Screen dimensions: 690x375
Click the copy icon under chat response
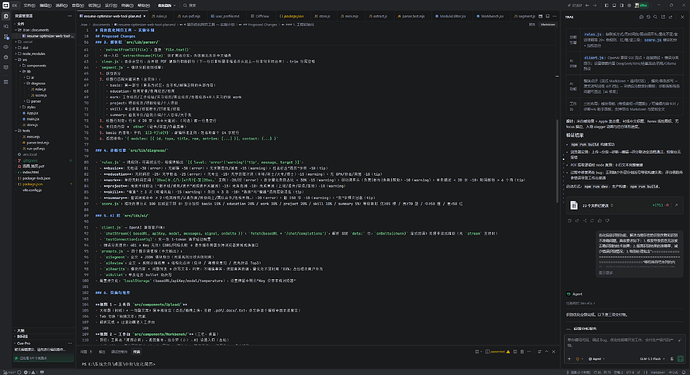[570, 221]
